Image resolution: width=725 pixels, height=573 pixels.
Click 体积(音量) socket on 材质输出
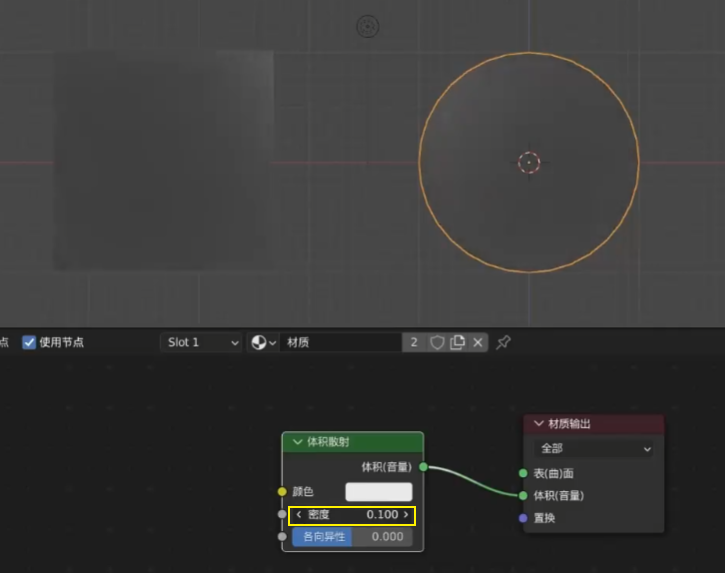(x=523, y=496)
